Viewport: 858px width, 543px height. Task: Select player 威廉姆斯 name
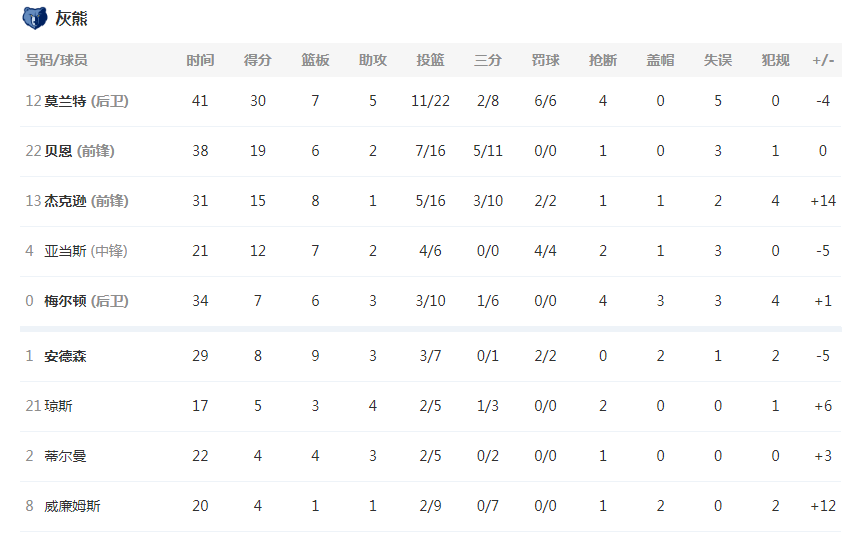click(x=72, y=506)
